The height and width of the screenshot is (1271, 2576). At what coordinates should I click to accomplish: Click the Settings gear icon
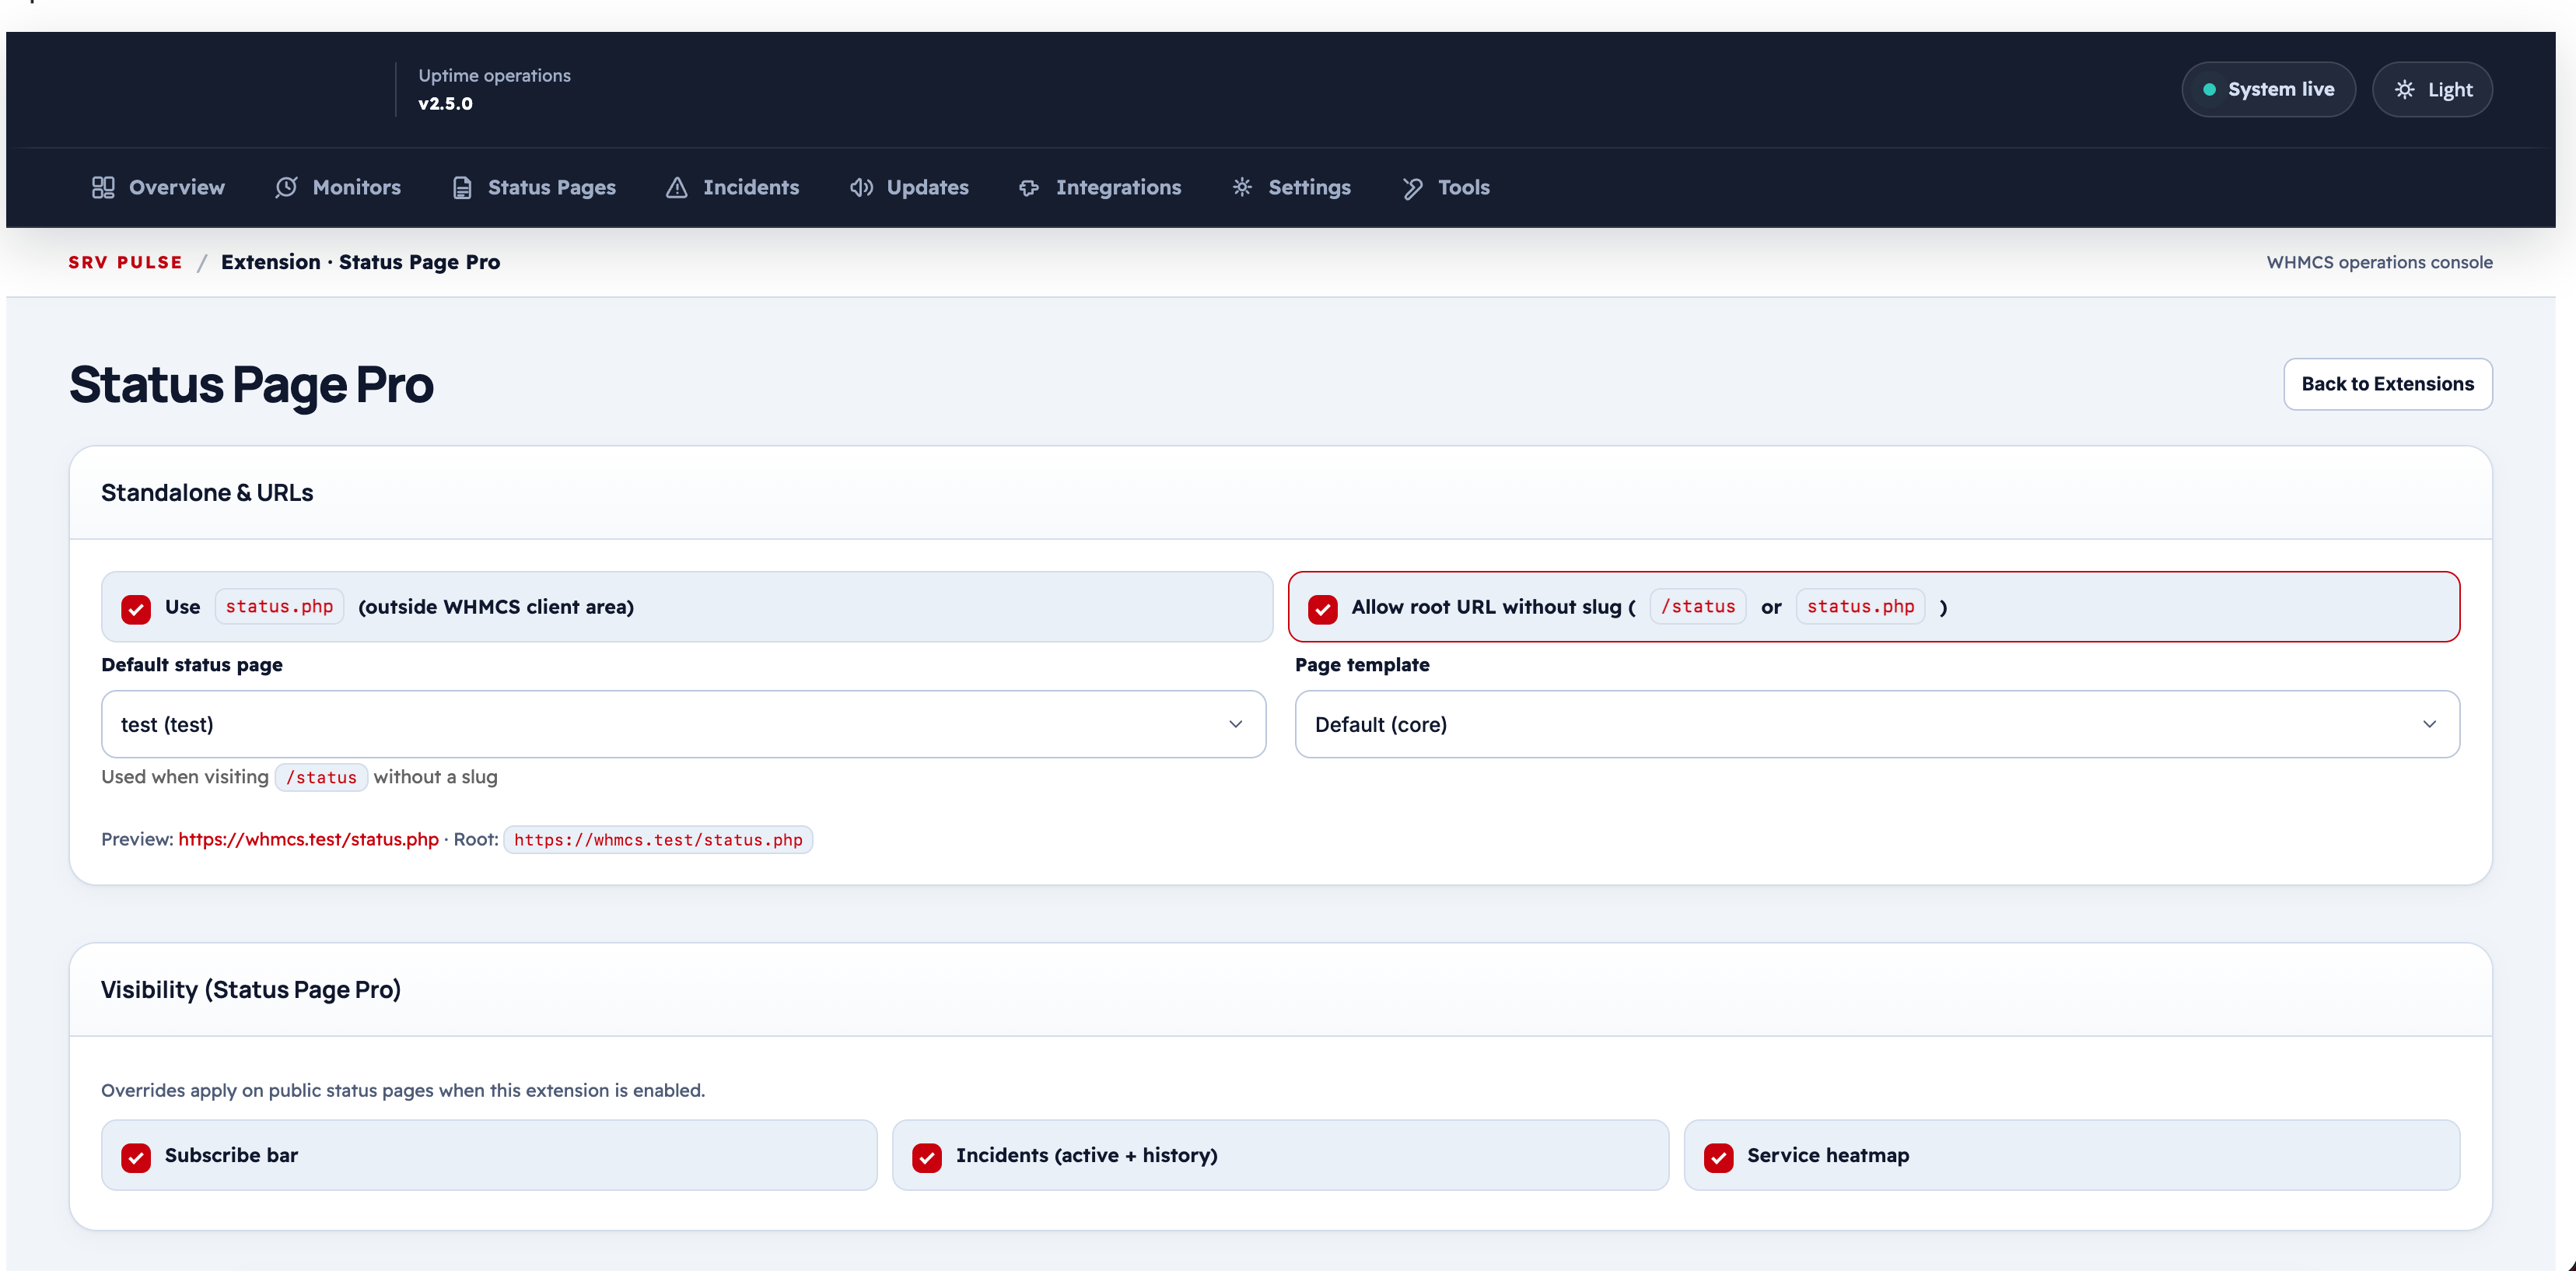pyautogui.click(x=1242, y=187)
